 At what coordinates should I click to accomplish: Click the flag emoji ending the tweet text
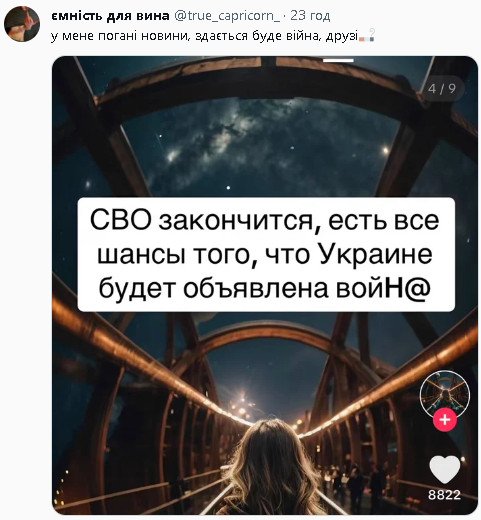[x=363, y=37]
